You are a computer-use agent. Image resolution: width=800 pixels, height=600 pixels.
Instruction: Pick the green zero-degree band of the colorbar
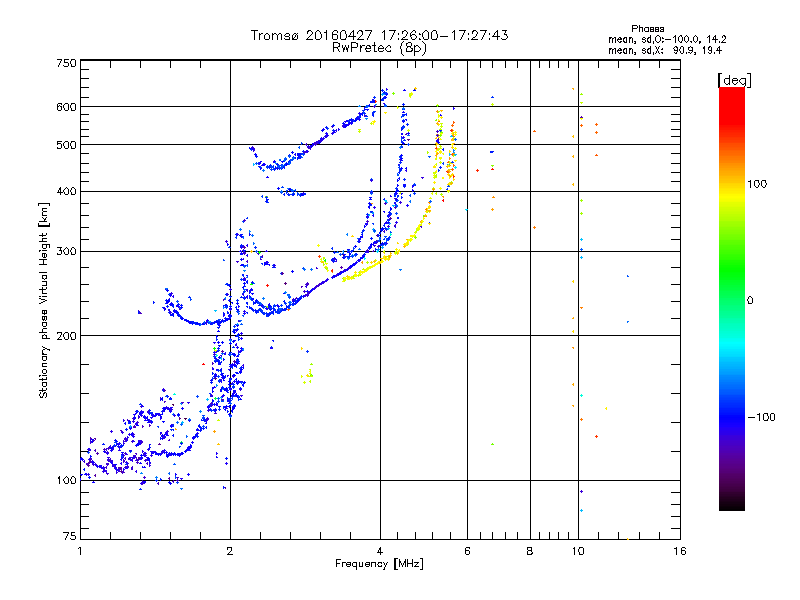point(732,300)
